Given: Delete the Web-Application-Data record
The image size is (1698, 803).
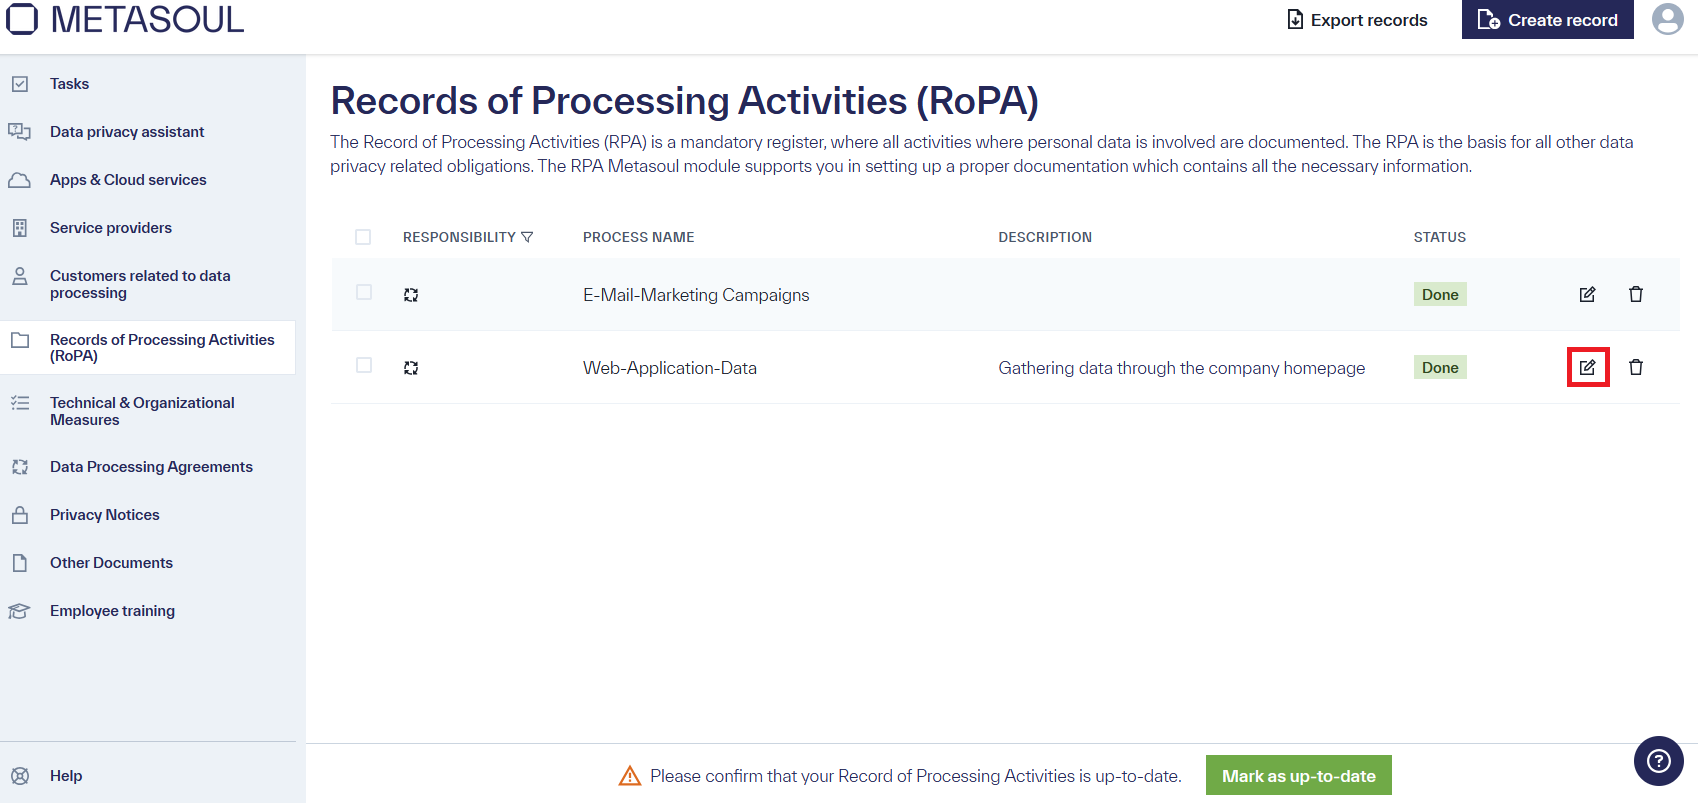Looking at the screenshot, I should pyautogui.click(x=1637, y=367).
